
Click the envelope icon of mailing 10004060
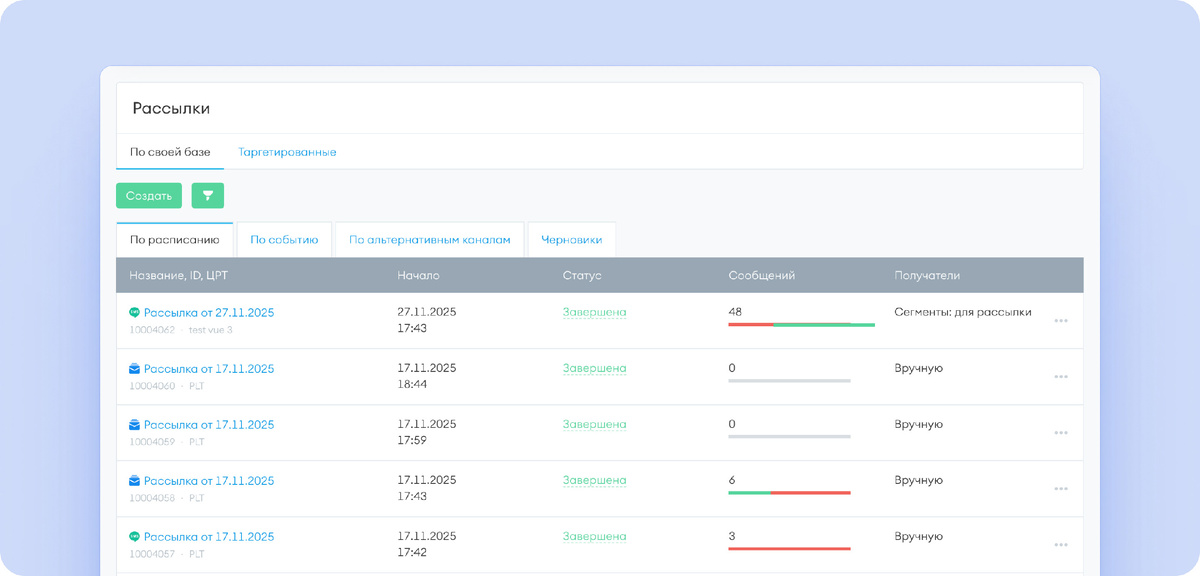pyautogui.click(x=134, y=369)
